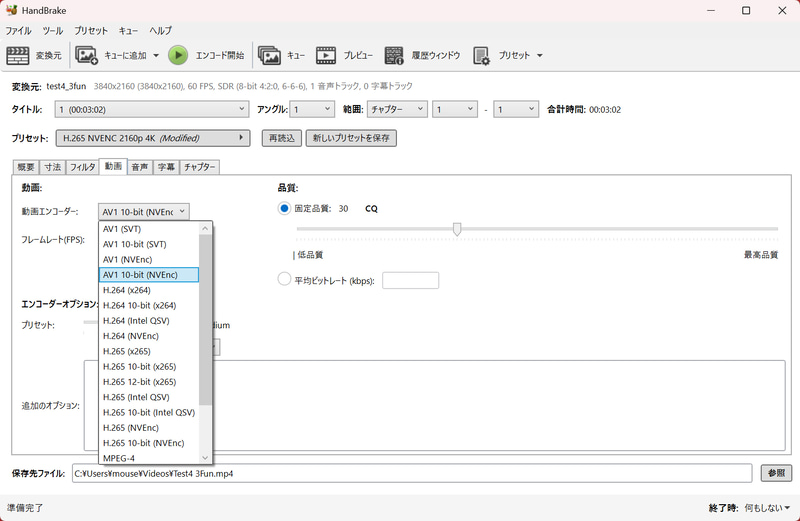Click the encoder list scrollbar thumb
The width and height of the screenshot is (800, 521).
pyautogui.click(x=205, y=319)
